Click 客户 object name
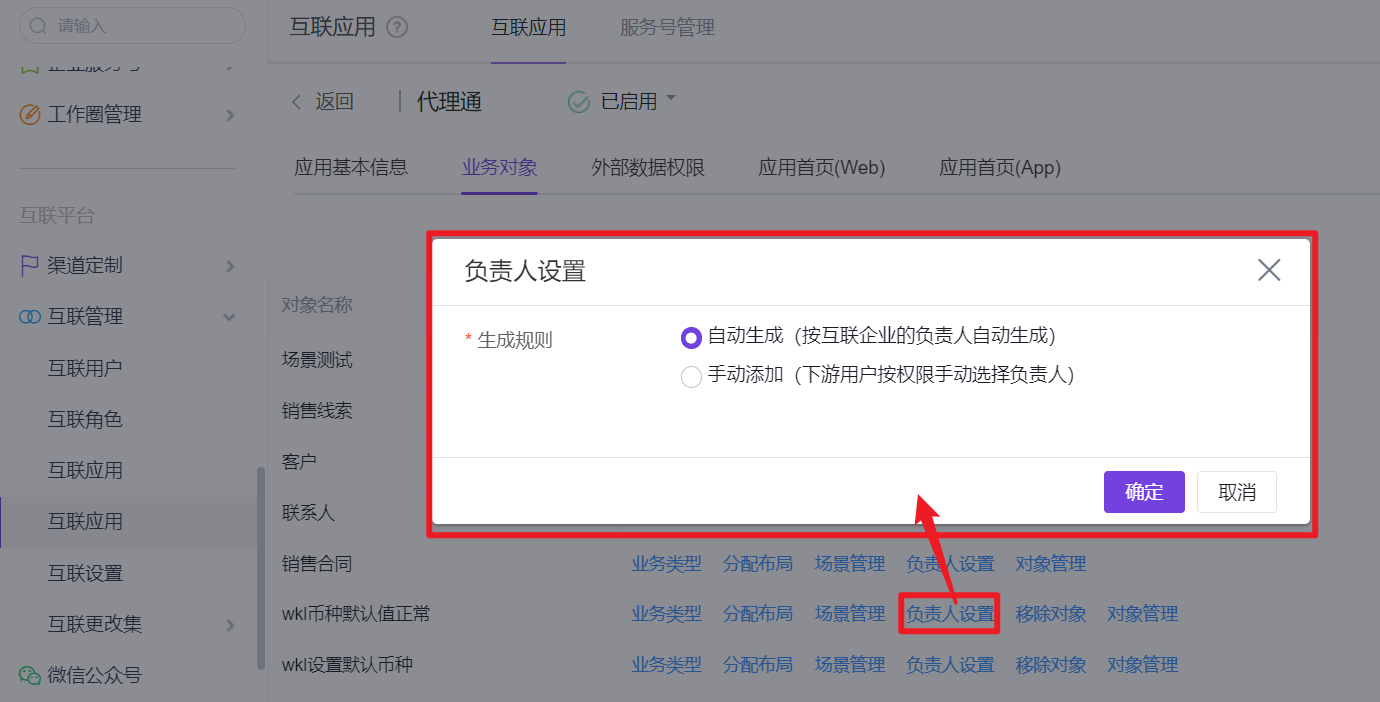This screenshot has height=702, width=1380. [299, 462]
